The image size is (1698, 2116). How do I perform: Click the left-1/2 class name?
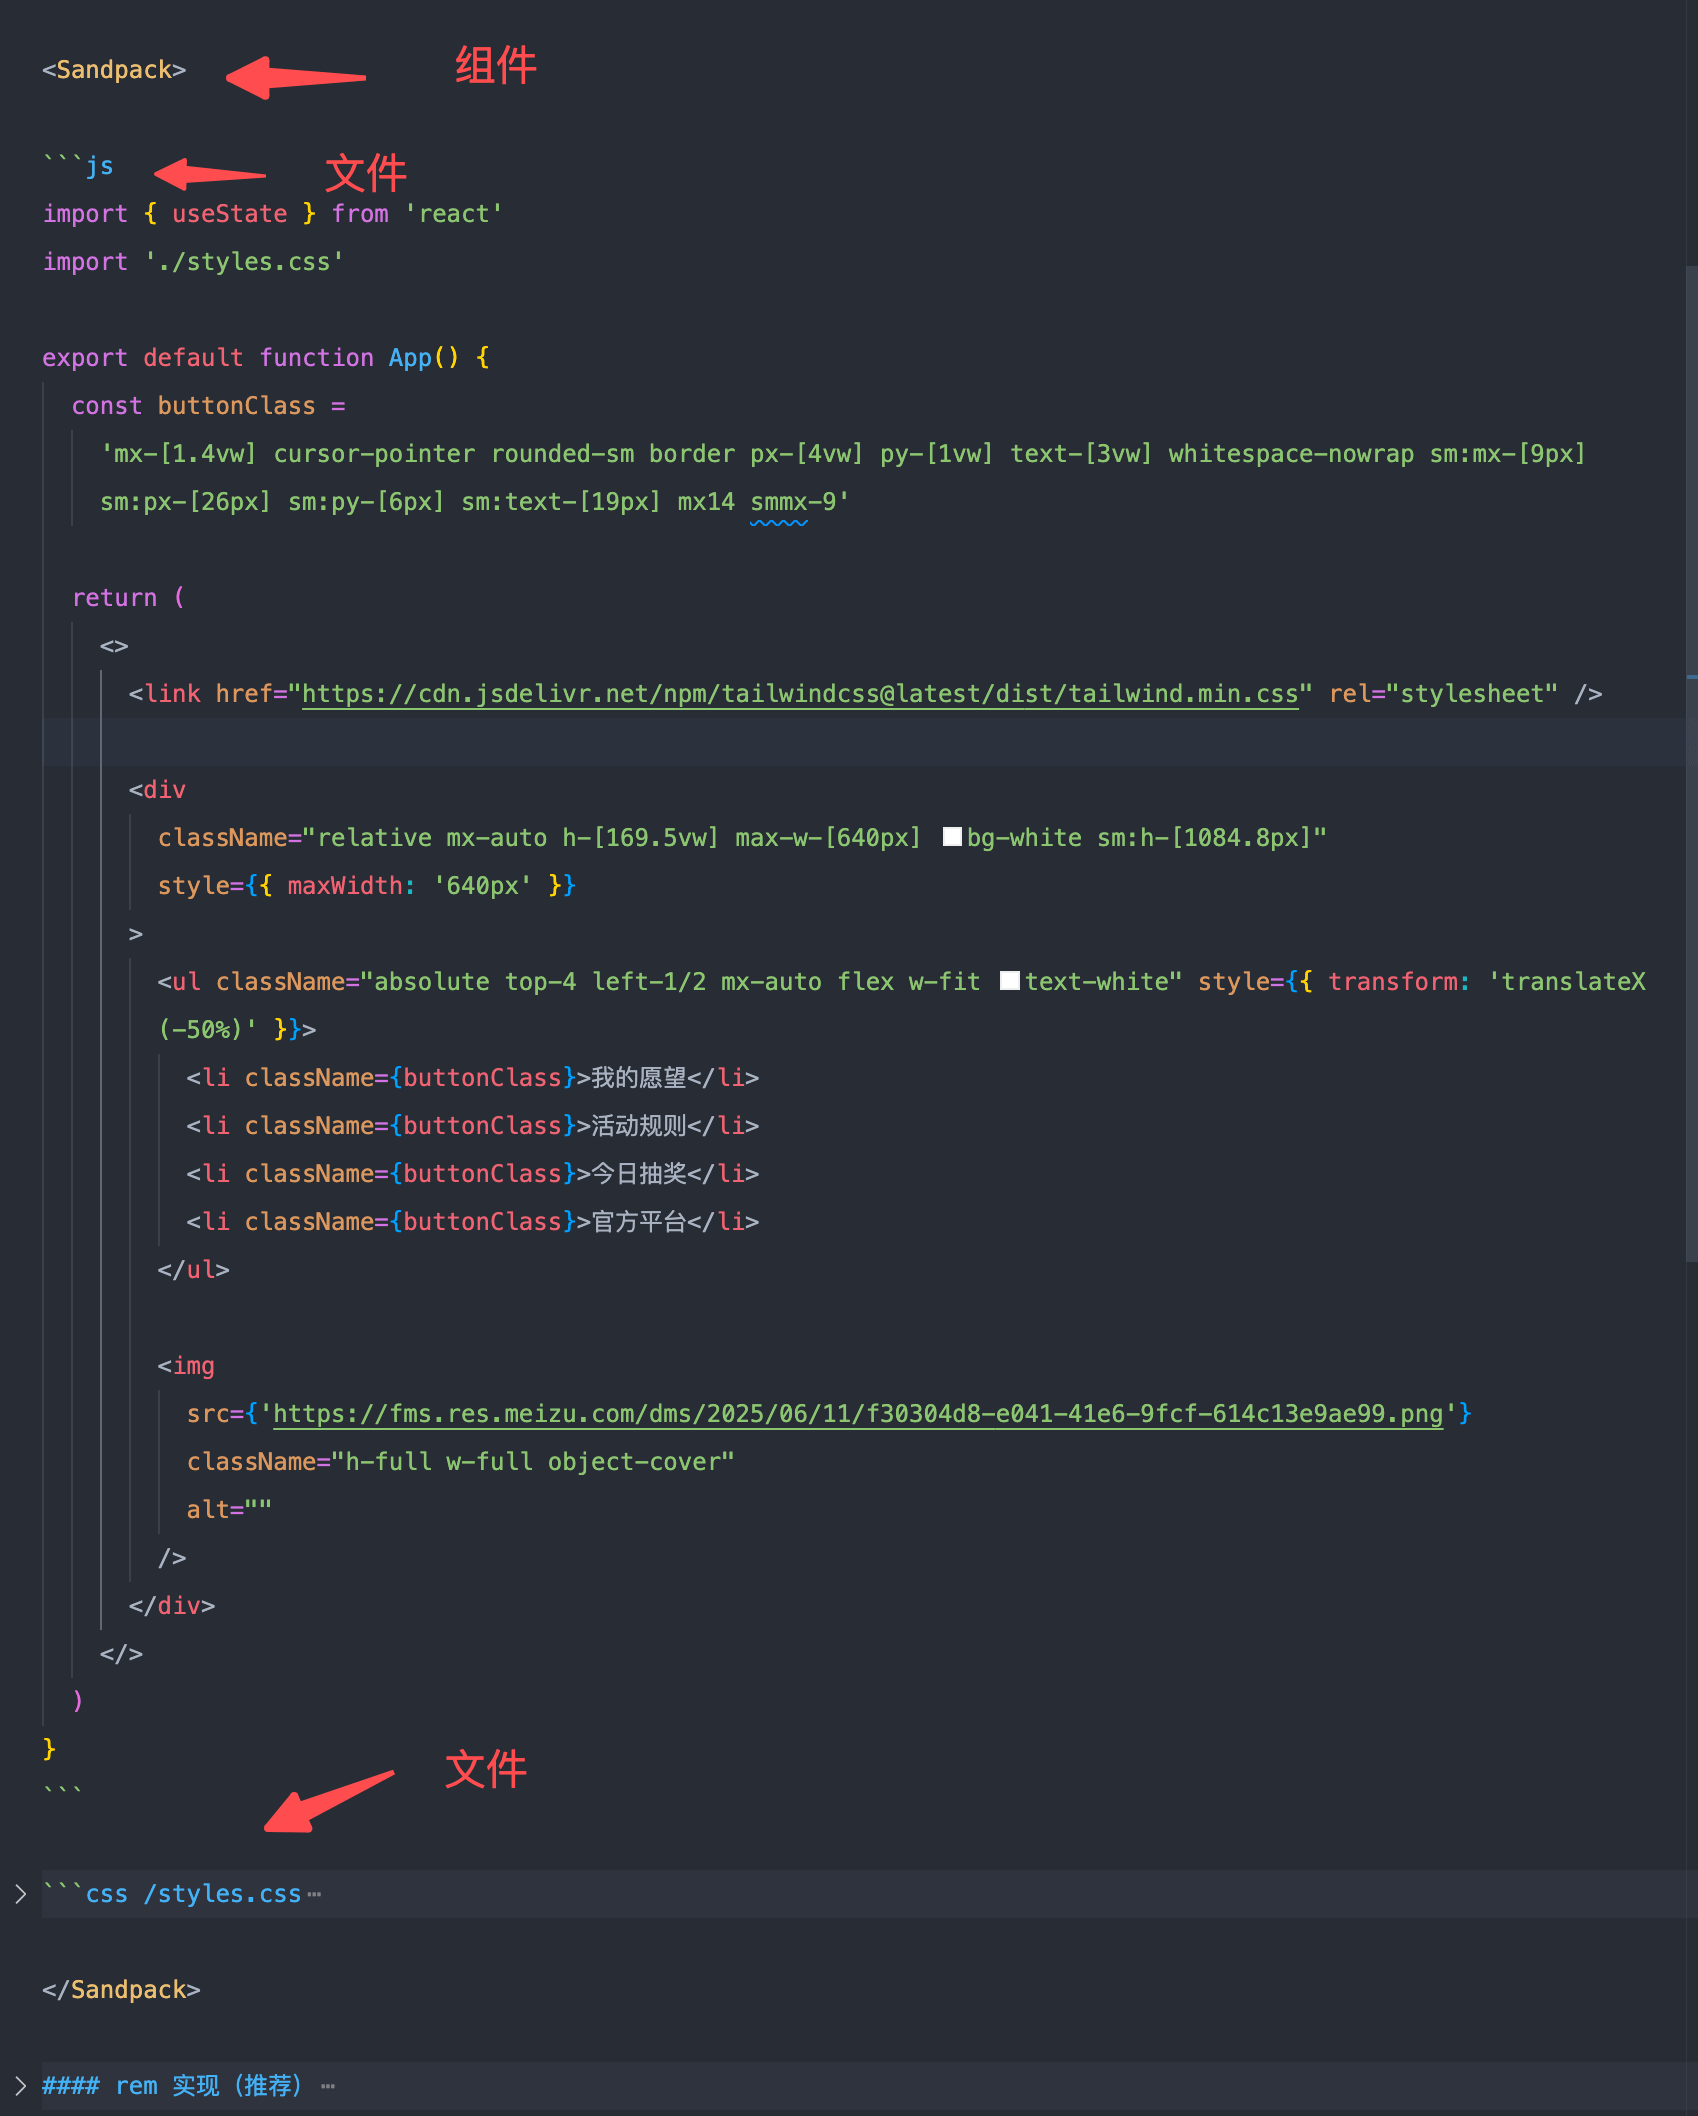click(x=649, y=982)
